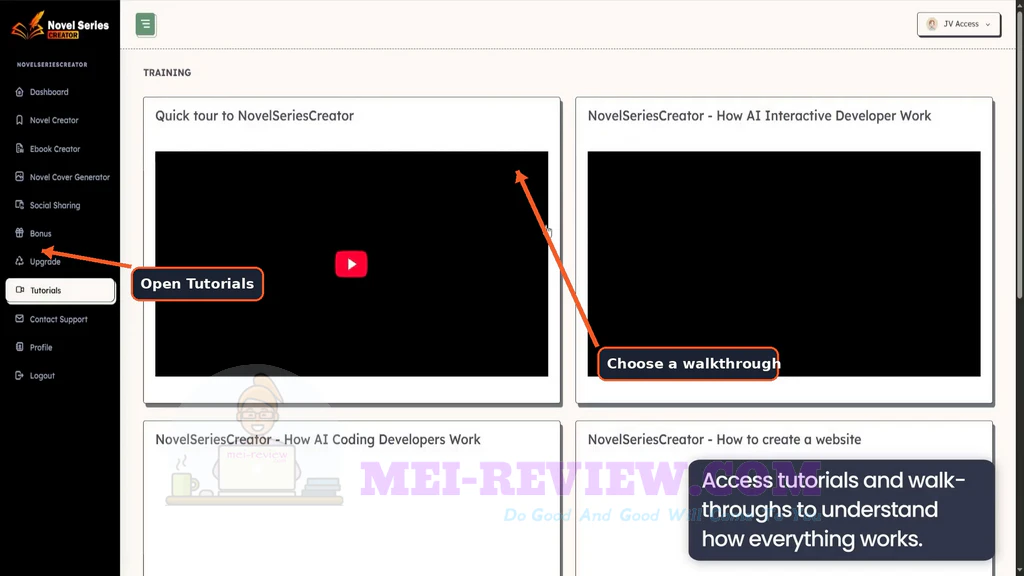Go to Dashboard in sidebar
1024x576 pixels.
pyautogui.click(x=49, y=92)
